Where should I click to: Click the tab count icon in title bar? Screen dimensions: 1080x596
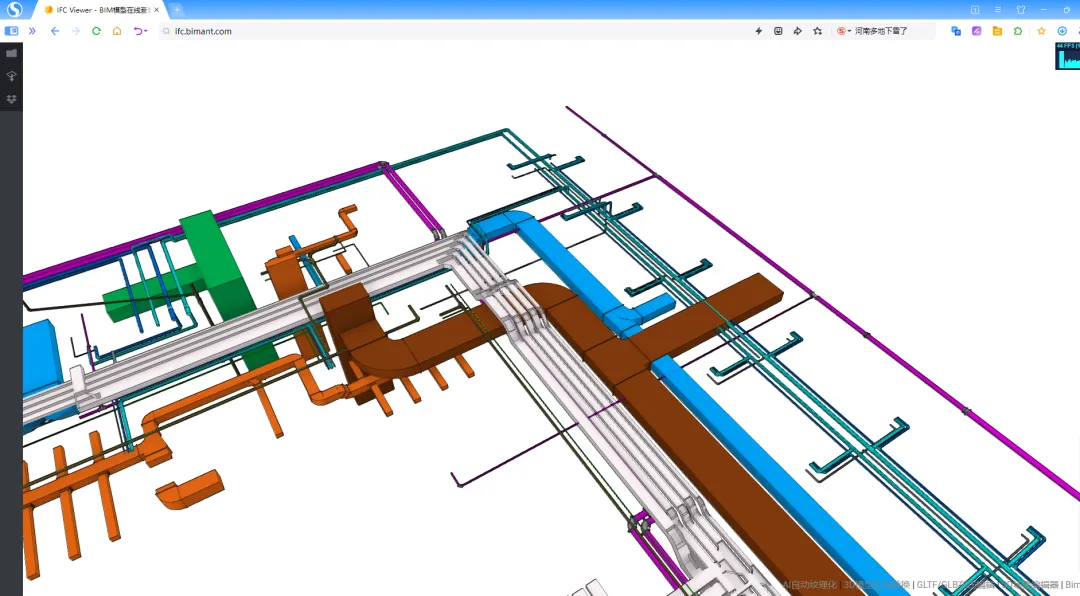[x=975, y=10]
